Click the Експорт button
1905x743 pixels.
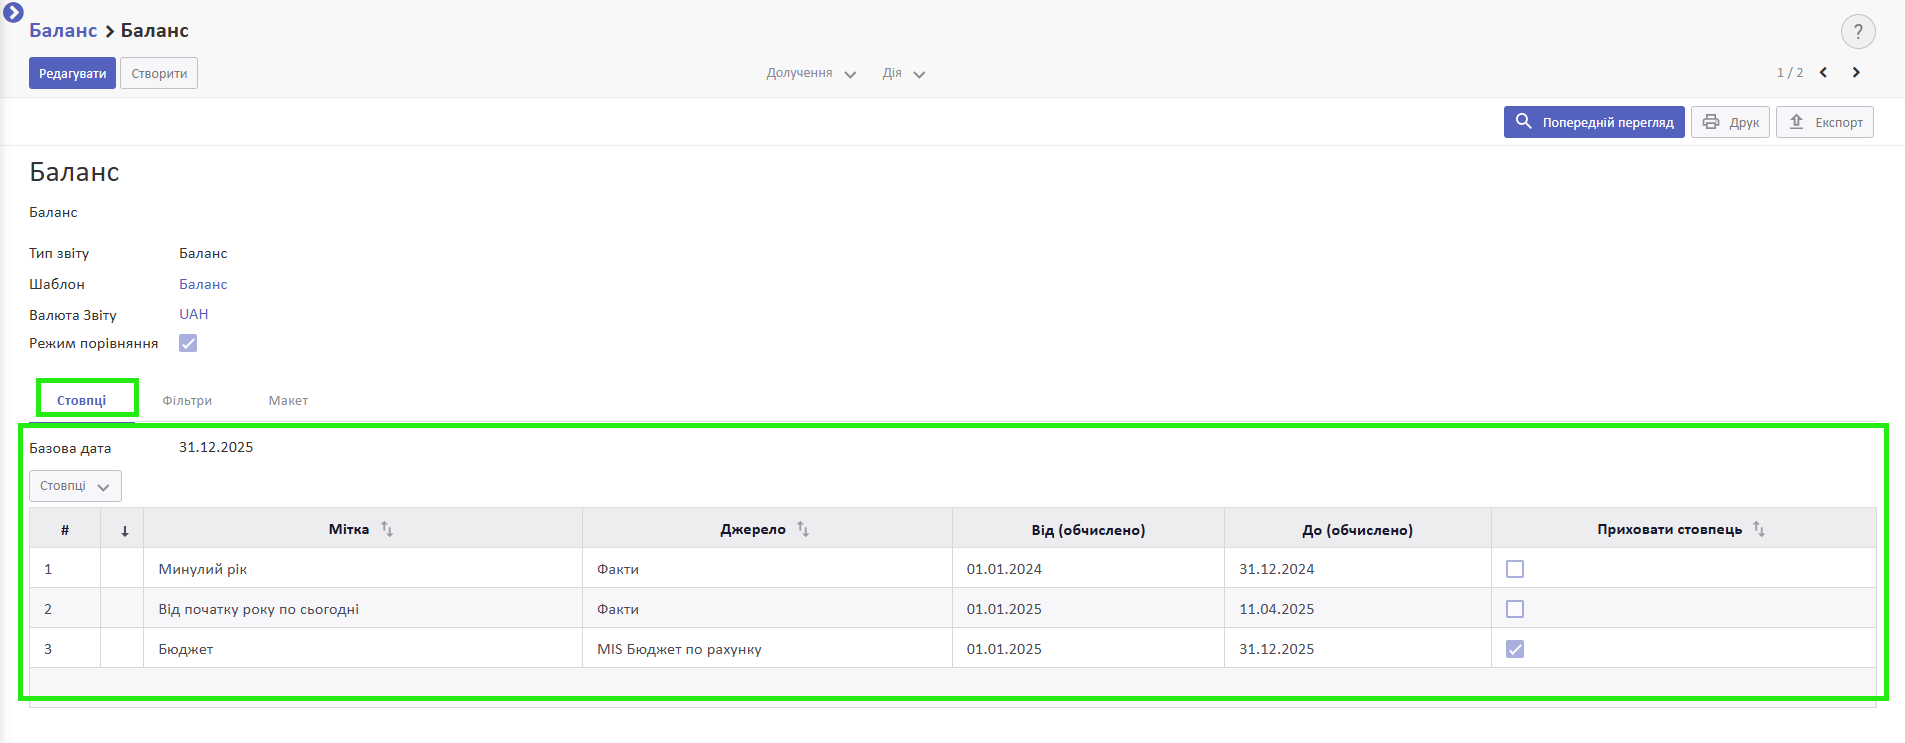coord(1825,122)
